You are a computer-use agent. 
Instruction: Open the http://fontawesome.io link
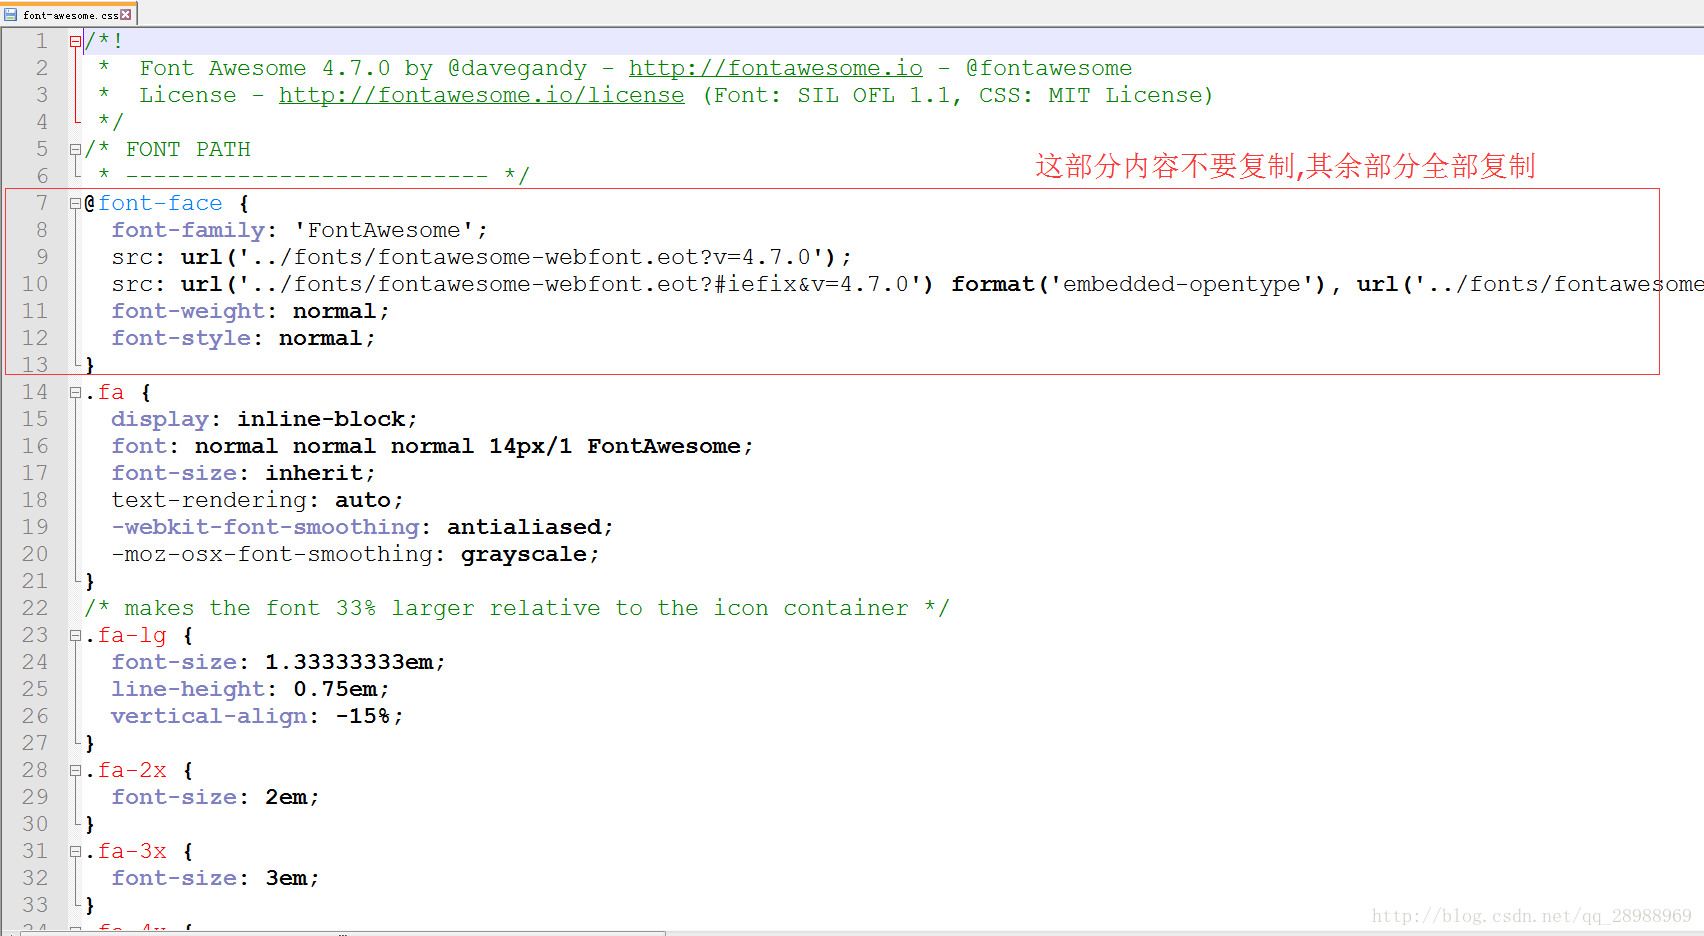(x=775, y=68)
